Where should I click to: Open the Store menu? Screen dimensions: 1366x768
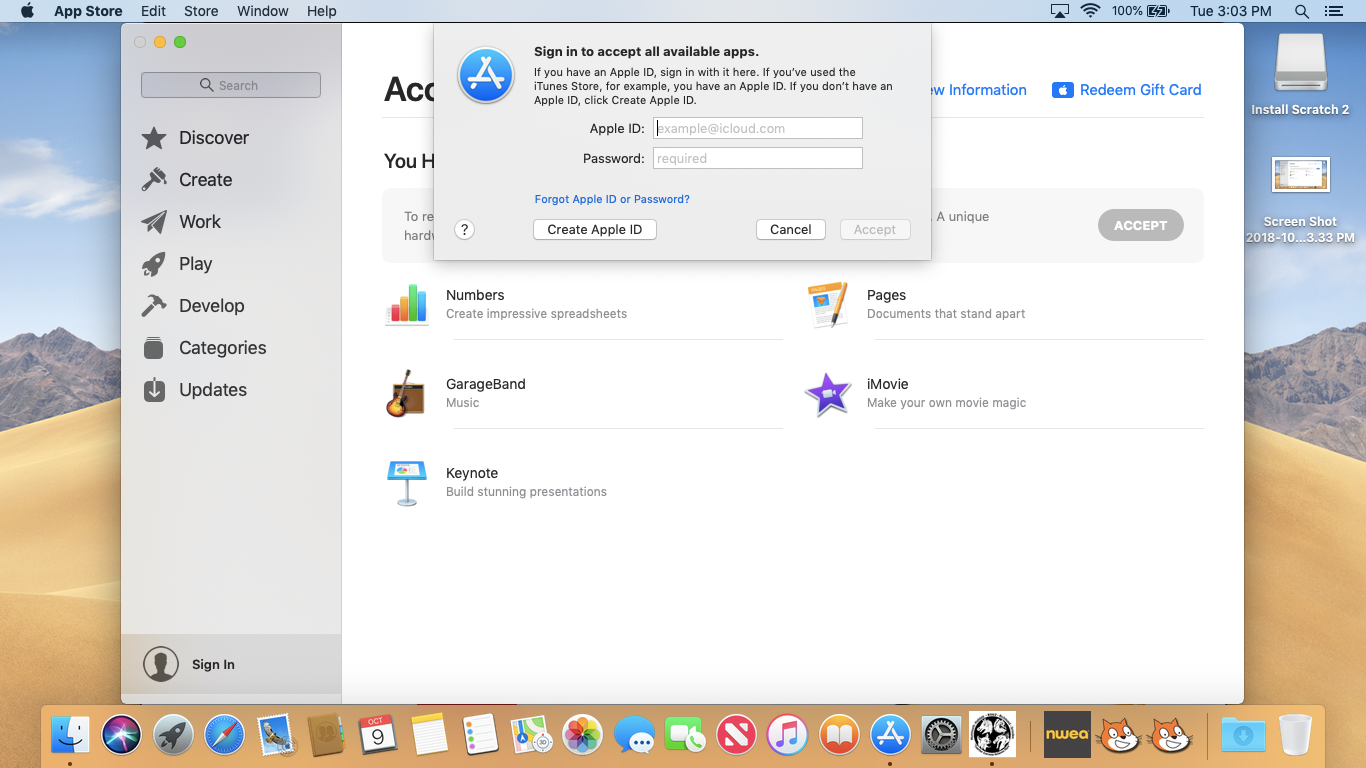tap(201, 11)
